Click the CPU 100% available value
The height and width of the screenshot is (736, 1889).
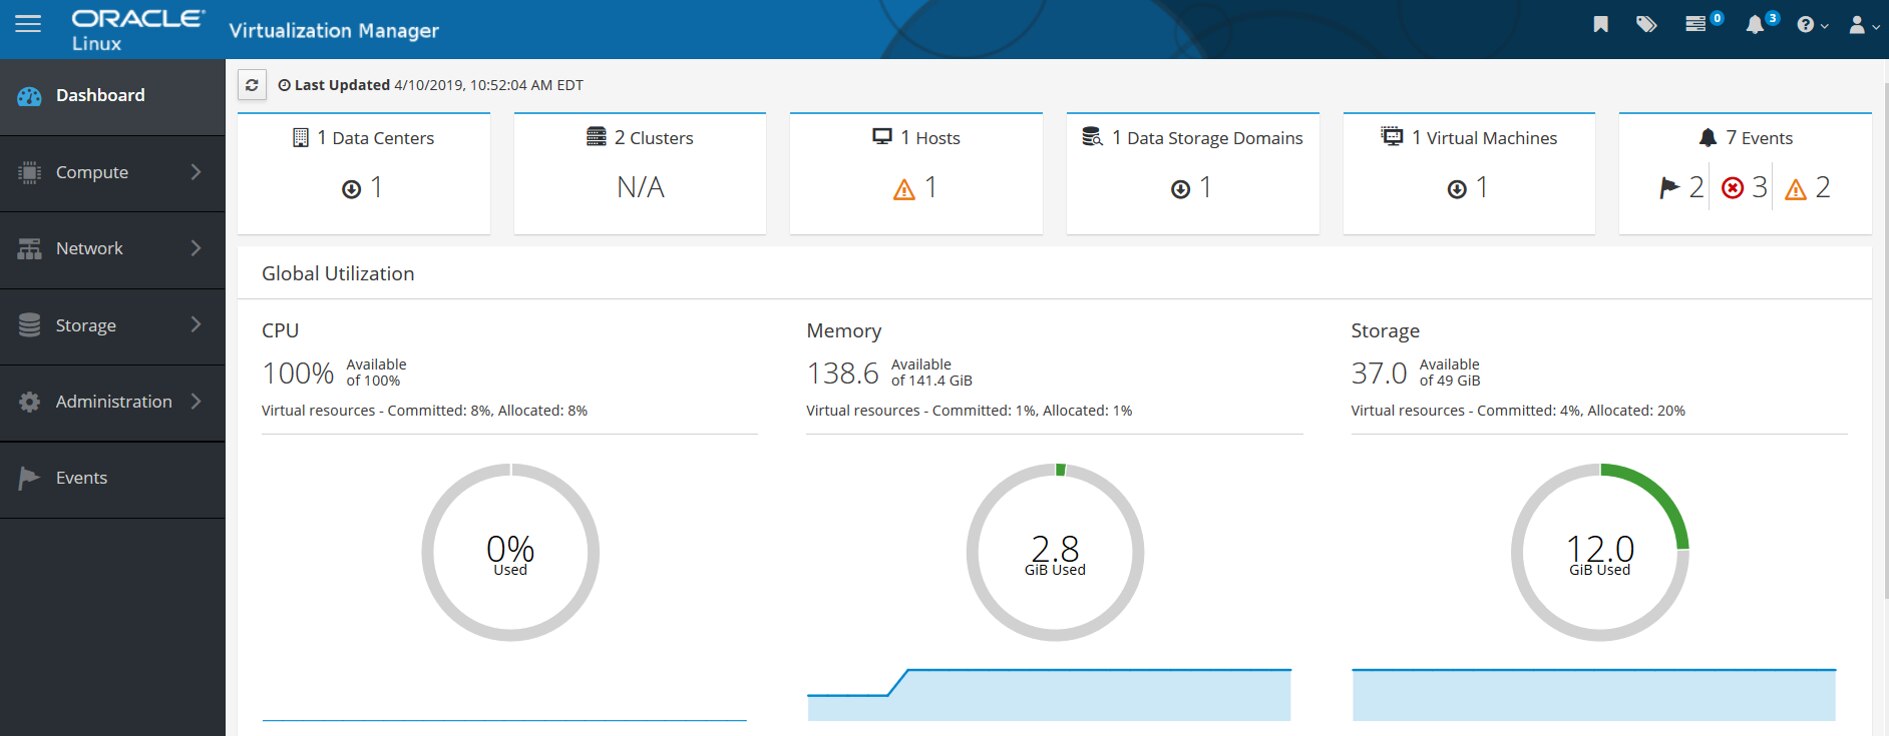click(298, 373)
